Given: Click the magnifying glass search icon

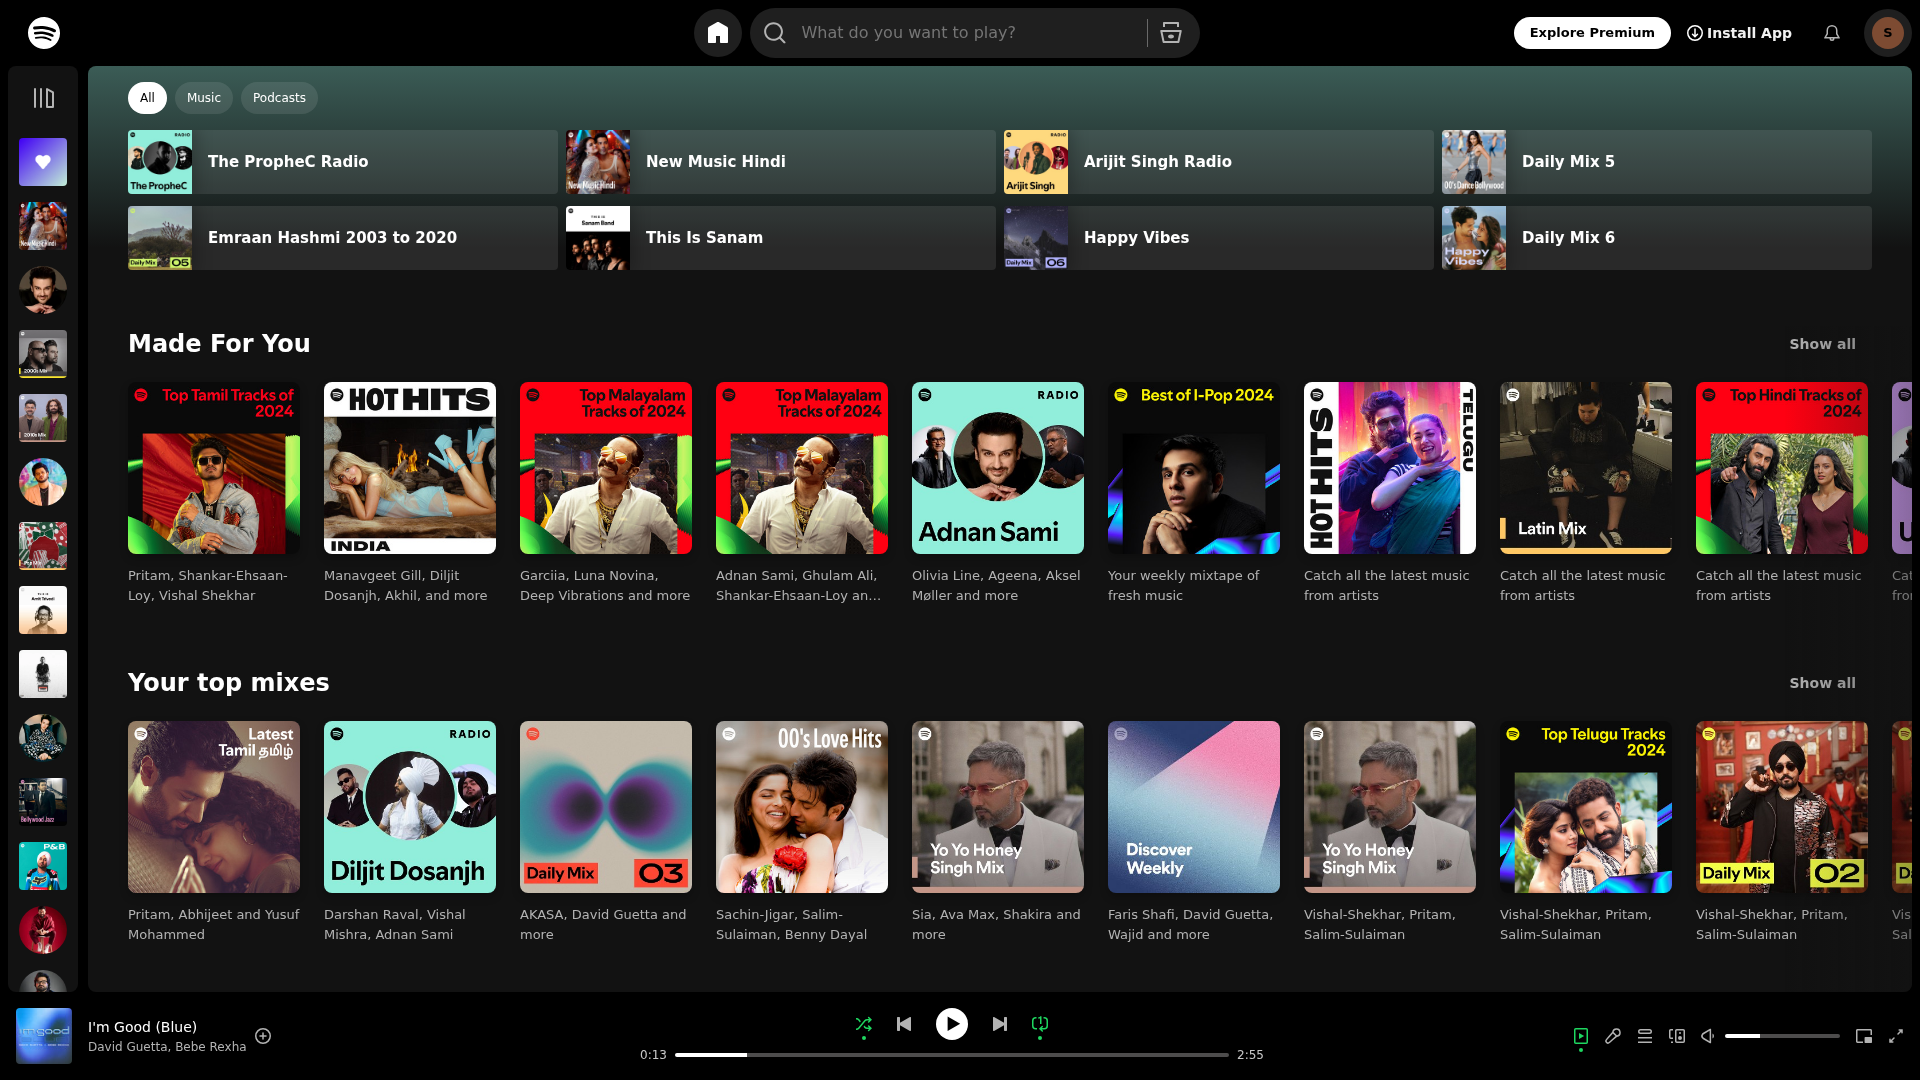Looking at the screenshot, I should [x=775, y=33].
